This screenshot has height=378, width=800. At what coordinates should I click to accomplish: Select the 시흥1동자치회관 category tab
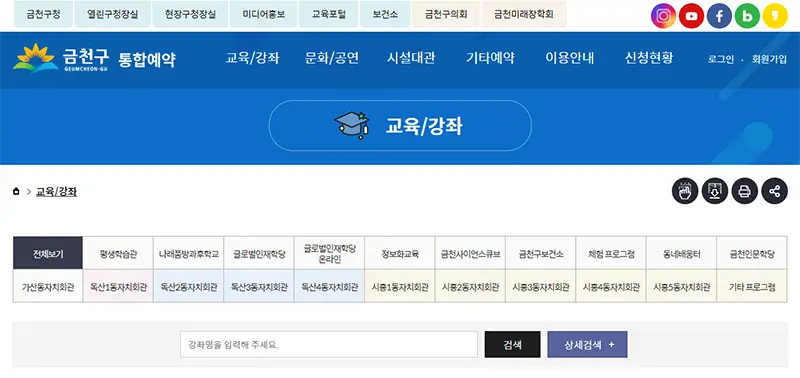point(400,286)
